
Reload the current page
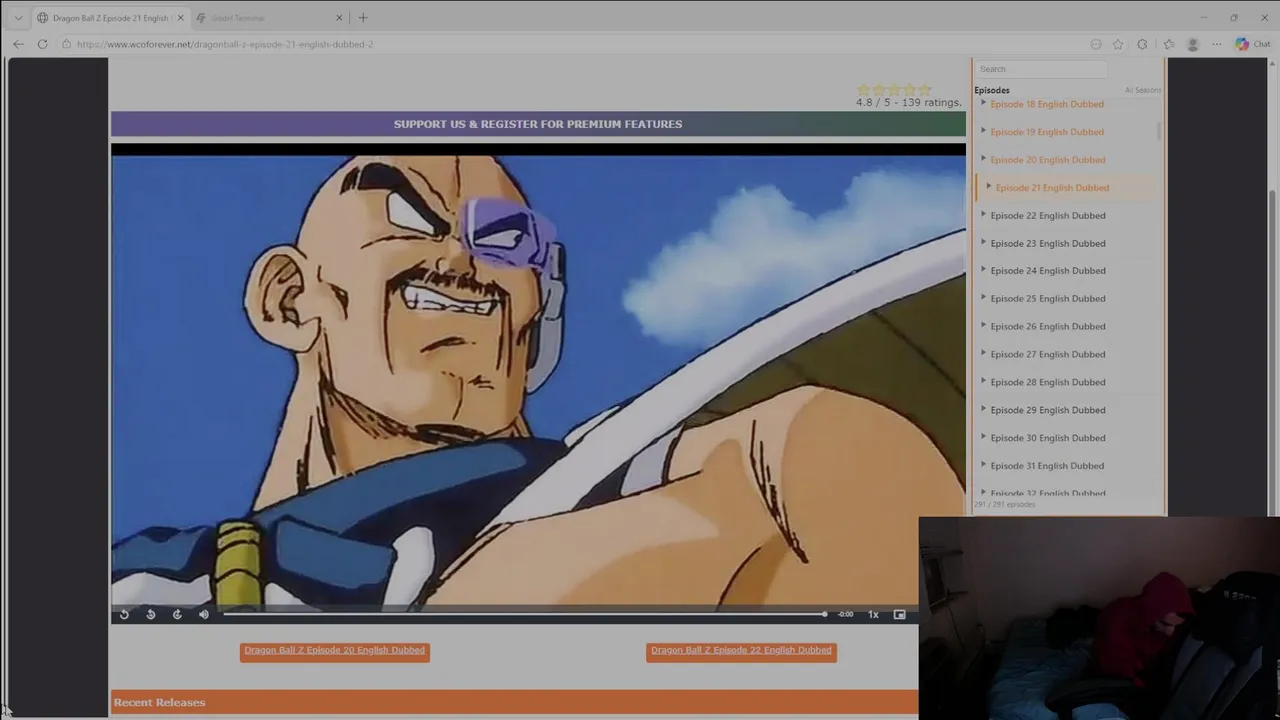click(42, 44)
